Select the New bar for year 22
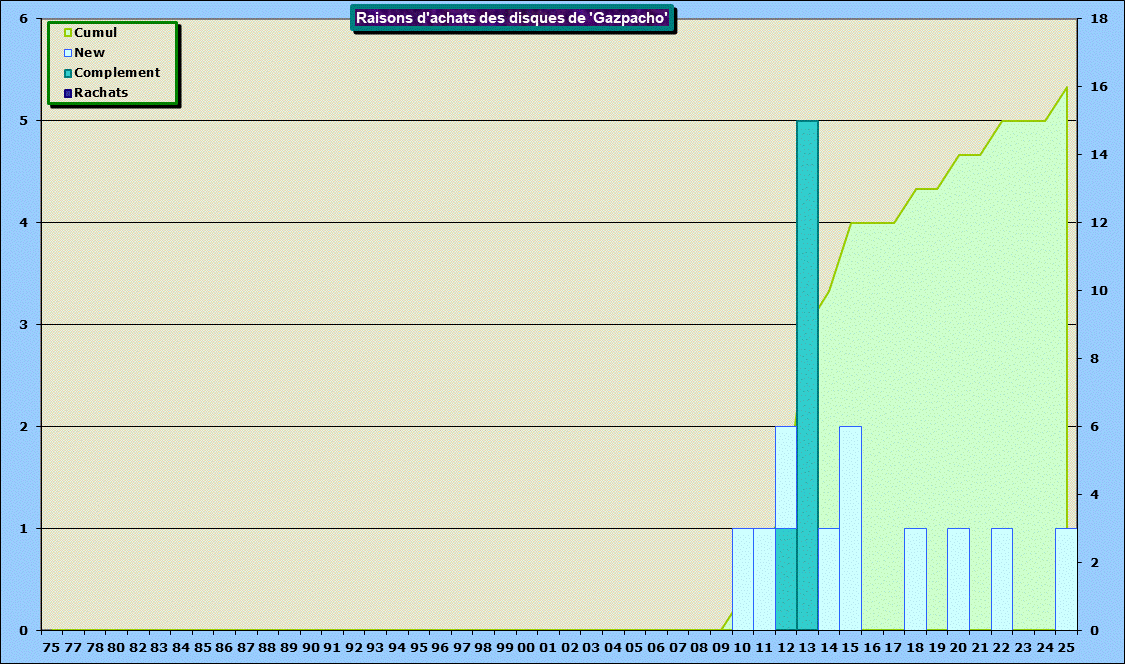The width and height of the screenshot is (1125, 664). click(x=1001, y=579)
